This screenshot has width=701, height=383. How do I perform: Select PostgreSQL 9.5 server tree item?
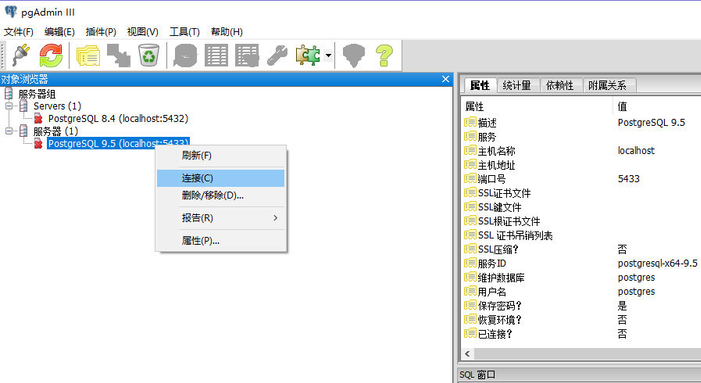pos(118,143)
